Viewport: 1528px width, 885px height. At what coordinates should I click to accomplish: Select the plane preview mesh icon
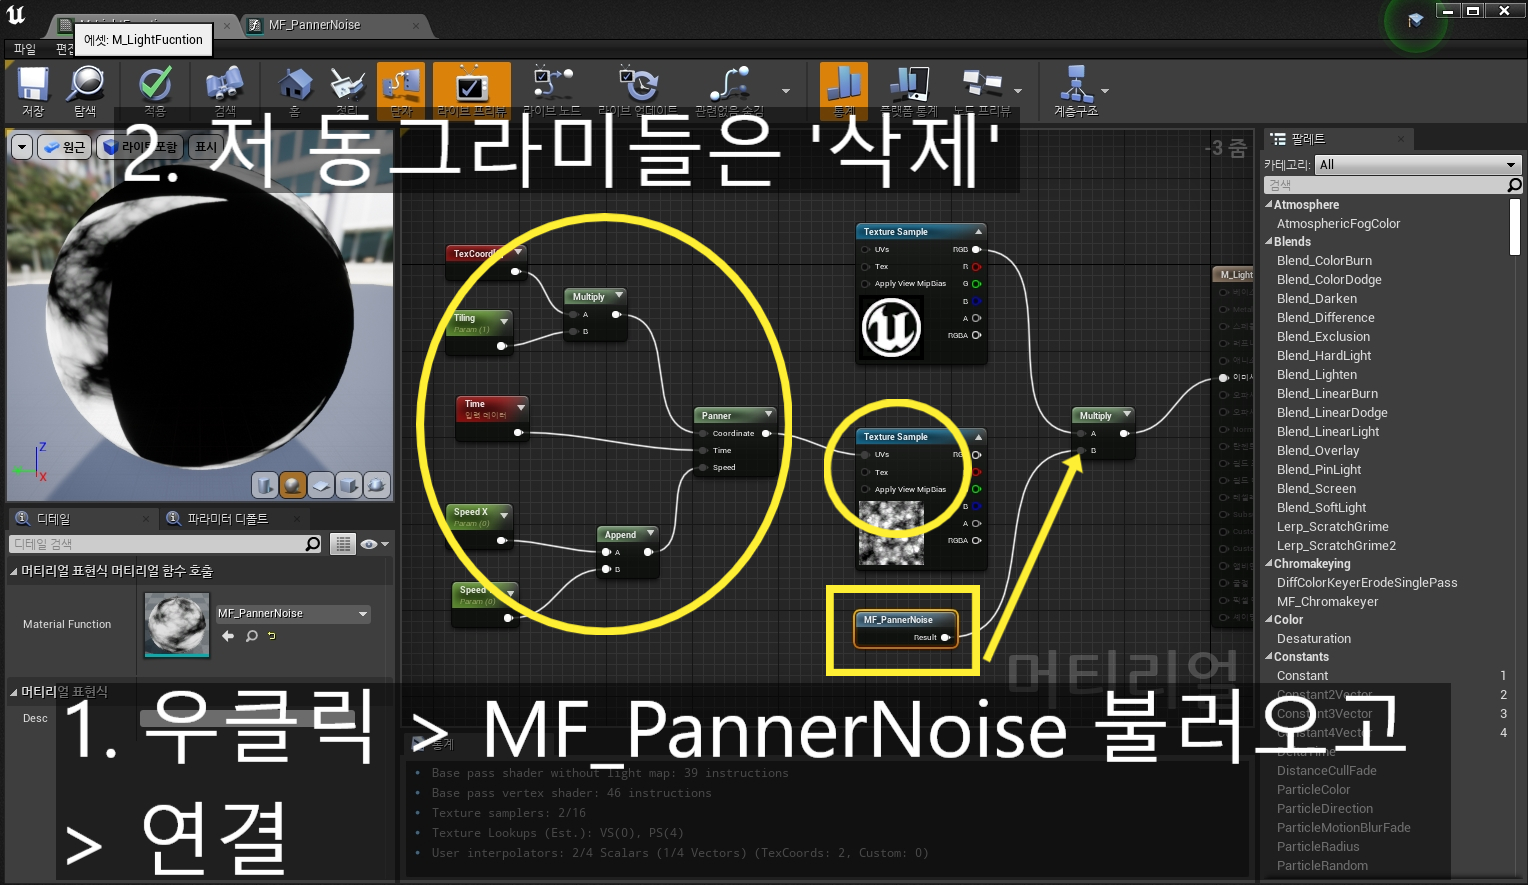coord(320,485)
